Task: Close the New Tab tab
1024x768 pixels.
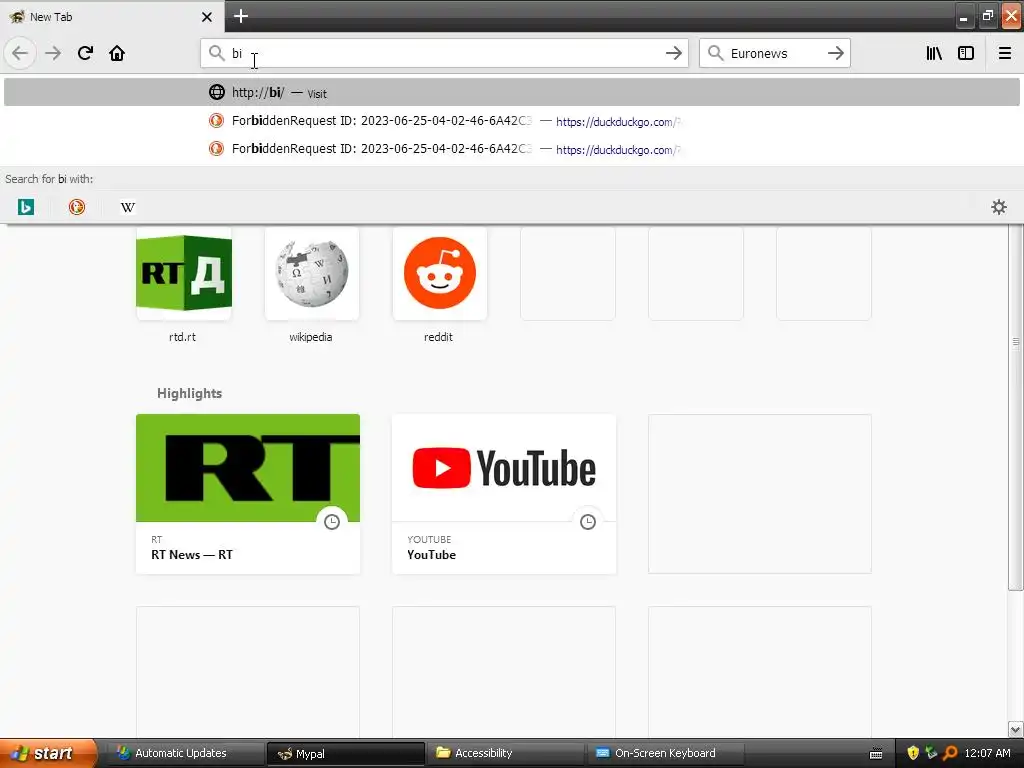Action: (x=206, y=17)
